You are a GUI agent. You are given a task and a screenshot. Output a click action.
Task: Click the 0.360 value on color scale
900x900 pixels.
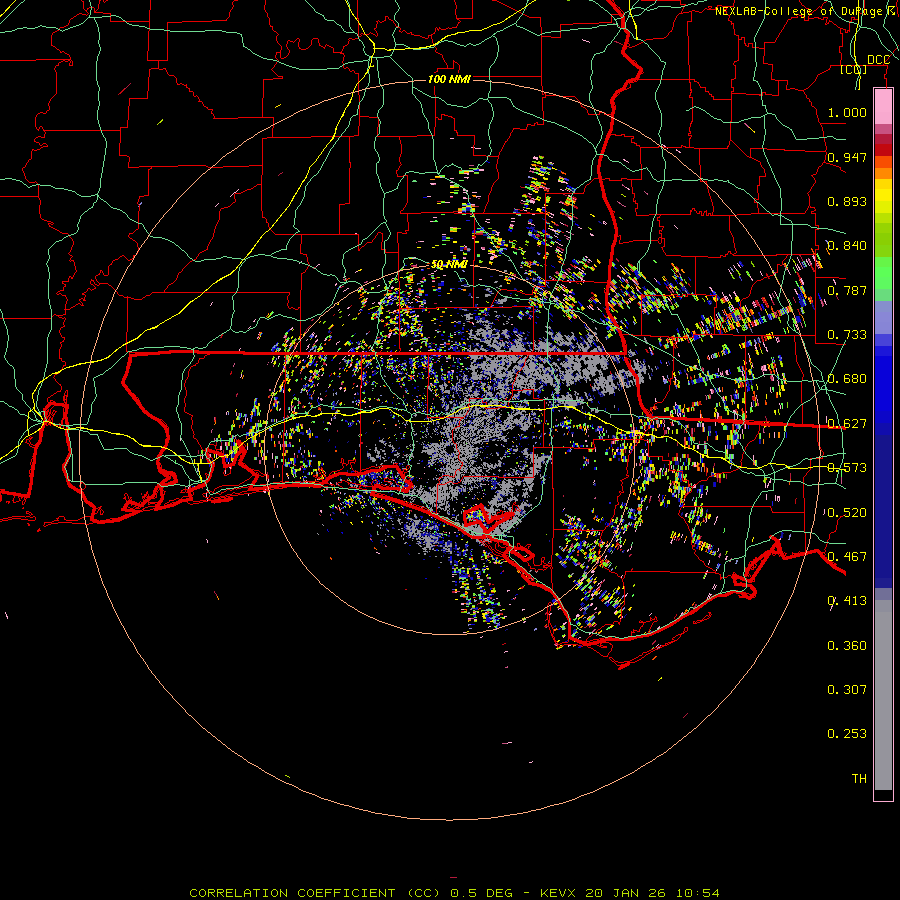[847, 646]
